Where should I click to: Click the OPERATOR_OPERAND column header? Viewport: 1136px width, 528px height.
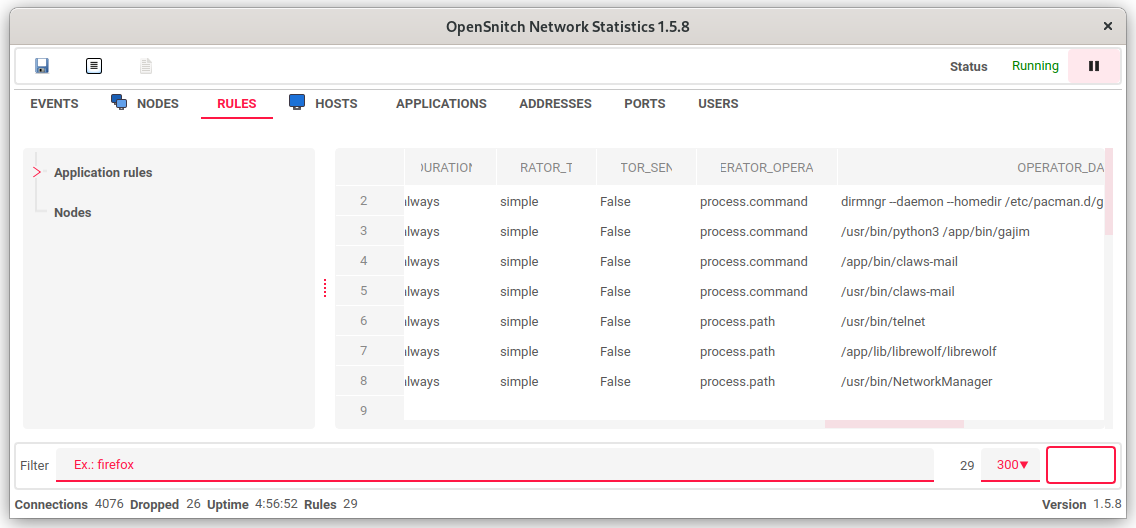click(767, 167)
